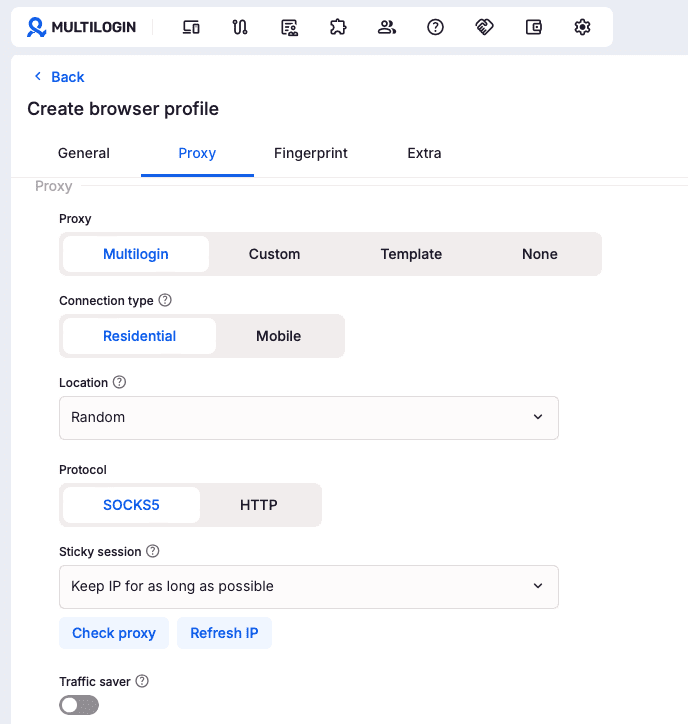Click the Sticky session label text
Screen dimensions: 688x724
(x=100, y=552)
